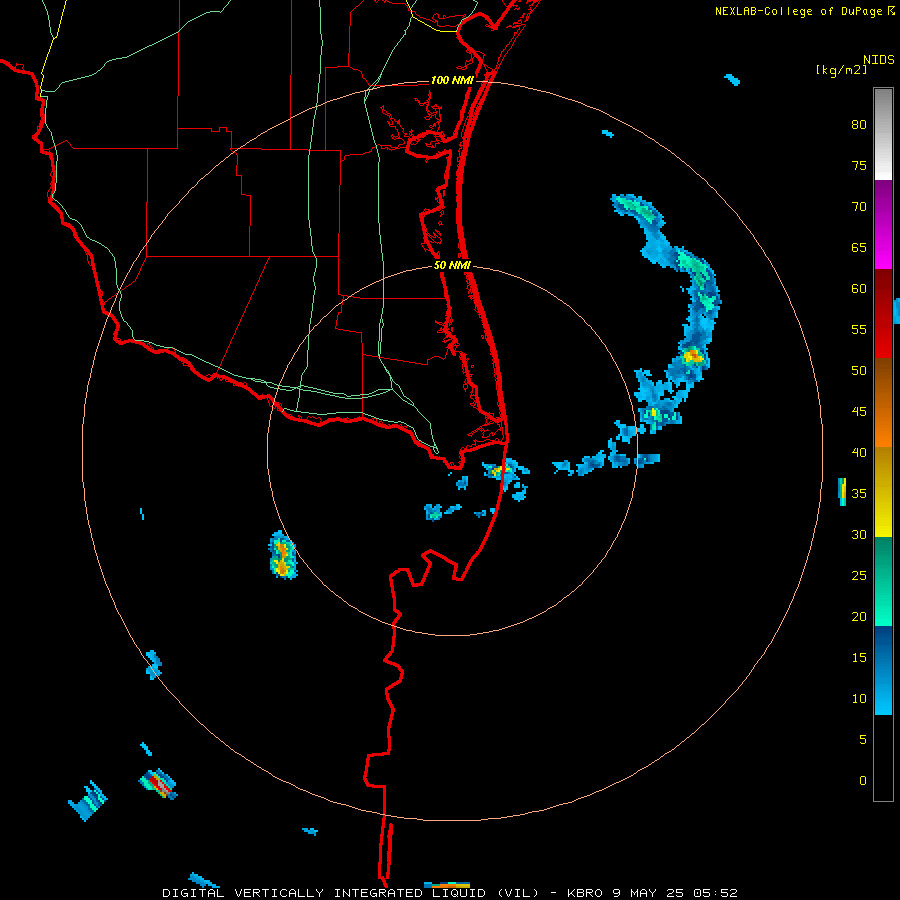Click the legend value 75
This screenshot has height=900, width=900.
coord(859,165)
